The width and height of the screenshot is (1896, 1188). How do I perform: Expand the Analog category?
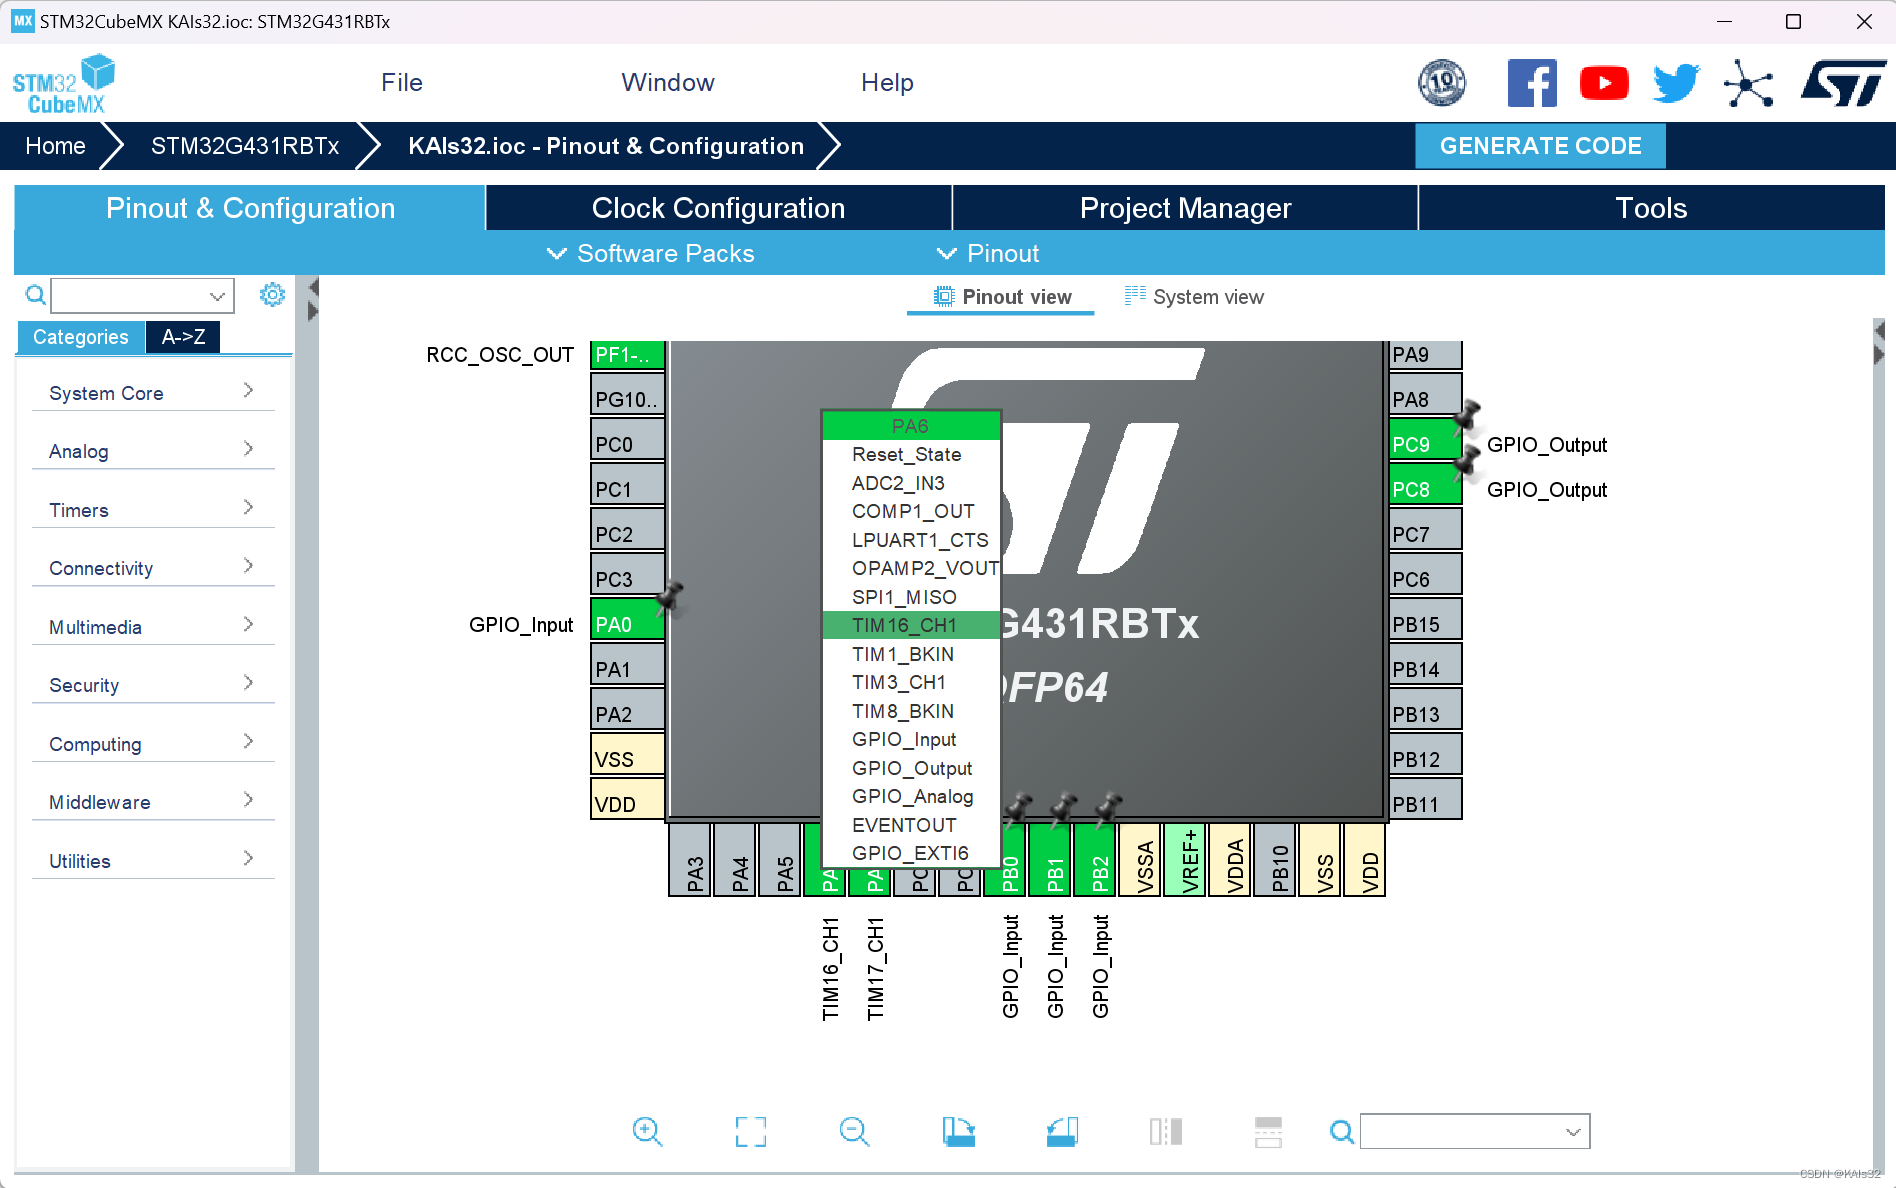pyautogui.click(x=153, y=450)
